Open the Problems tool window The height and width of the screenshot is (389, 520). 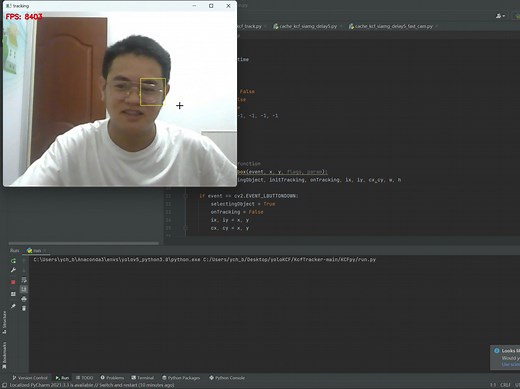(x=112, y=378)
